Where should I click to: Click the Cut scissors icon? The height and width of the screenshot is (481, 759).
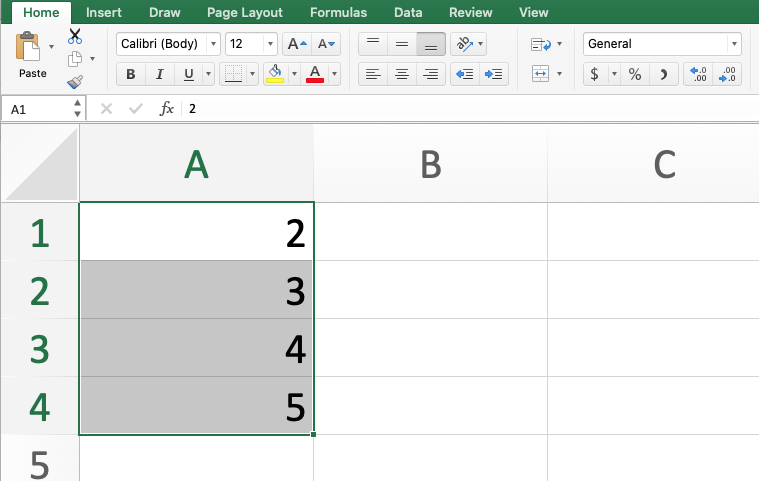[x=75, y=37]
